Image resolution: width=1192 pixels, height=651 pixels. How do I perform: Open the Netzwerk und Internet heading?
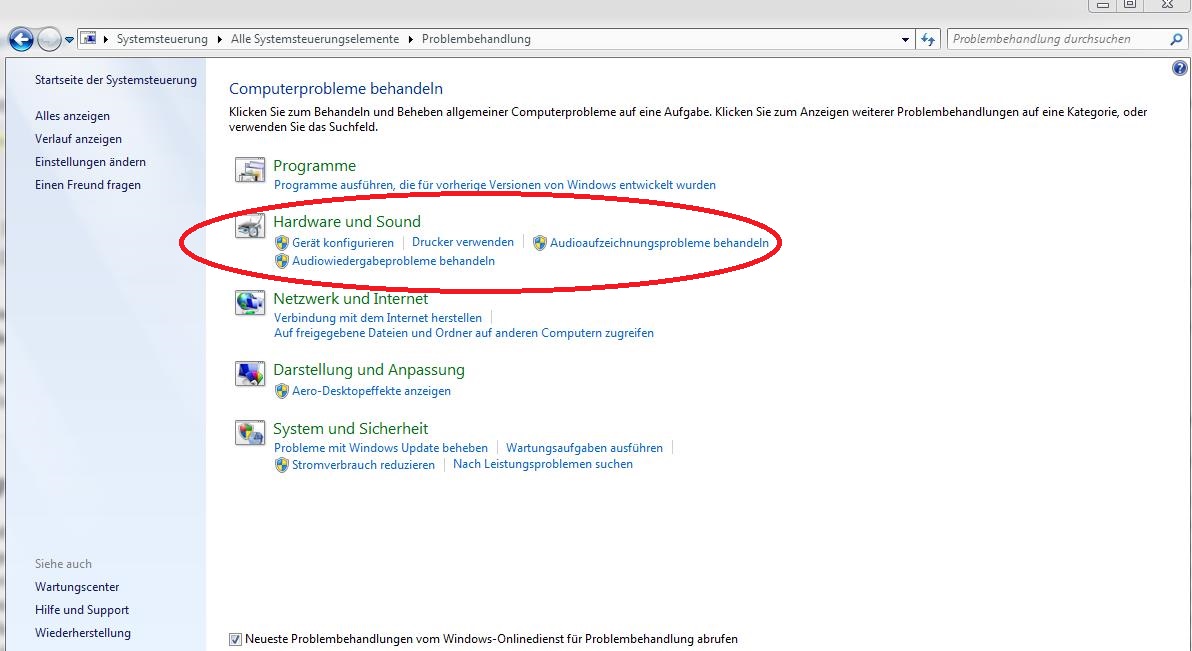[350, 299]
